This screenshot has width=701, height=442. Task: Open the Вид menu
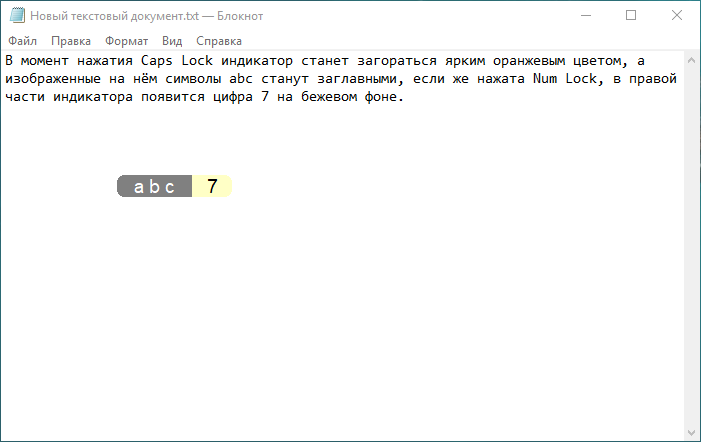point(172,41)
